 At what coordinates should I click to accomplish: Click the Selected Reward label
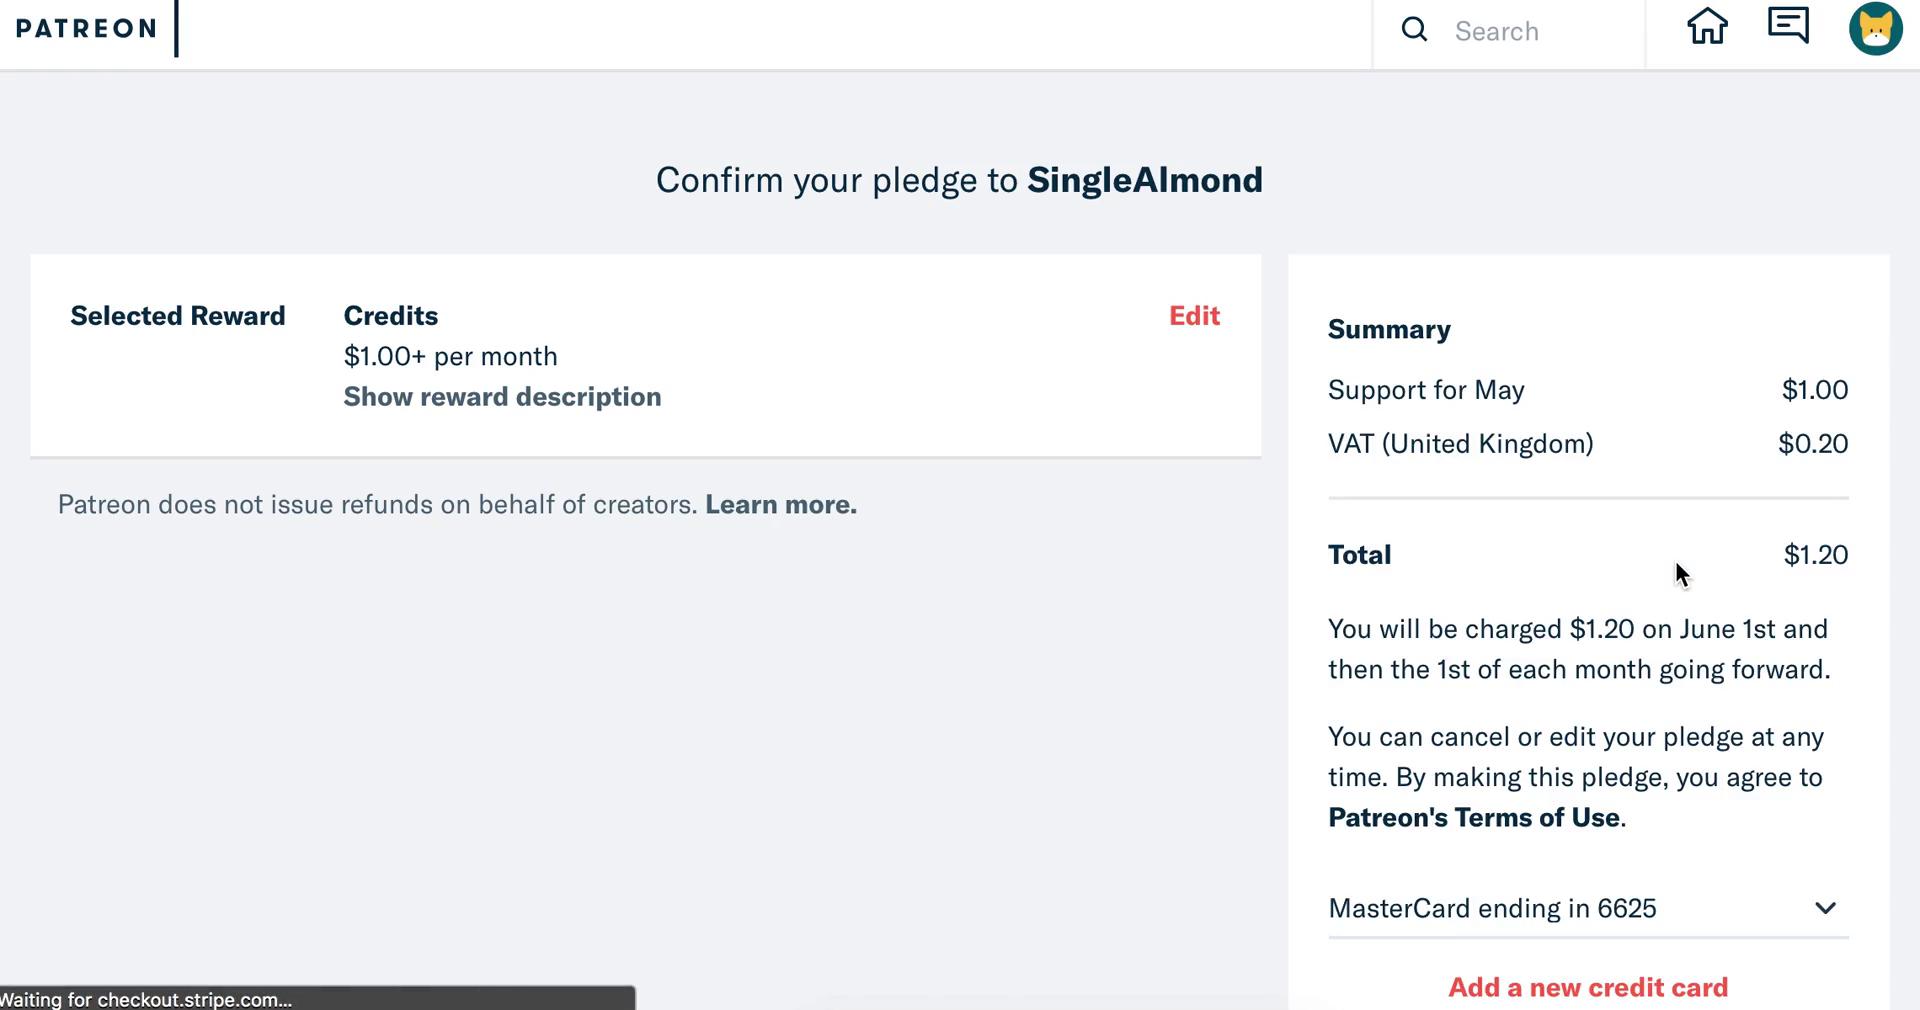click(x=178, y=316)
